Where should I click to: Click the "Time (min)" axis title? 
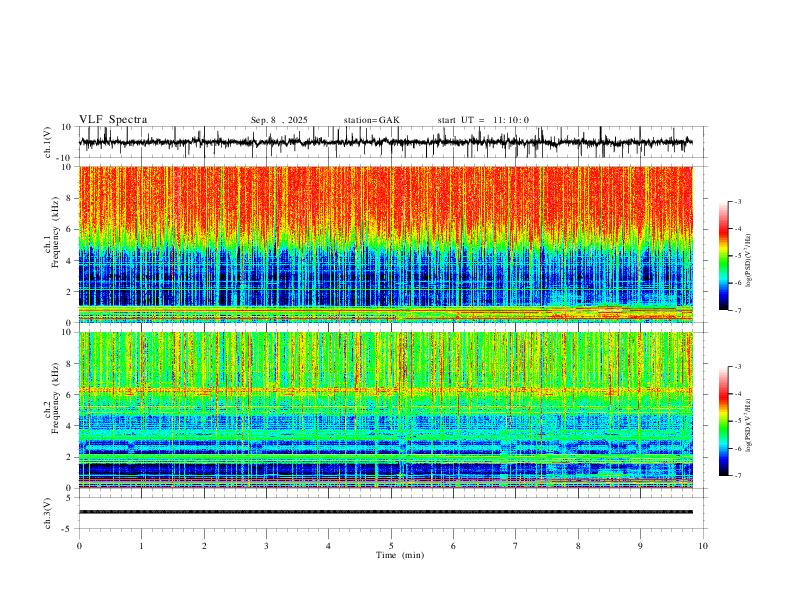pyautogui.click(x=400, y=555)
